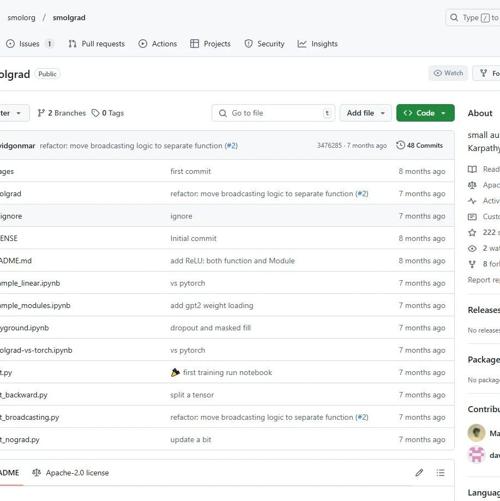The width and height of the screenshot is (500, 501).
Task: Open the test_nograd.py file
Action: coord(19,439)
